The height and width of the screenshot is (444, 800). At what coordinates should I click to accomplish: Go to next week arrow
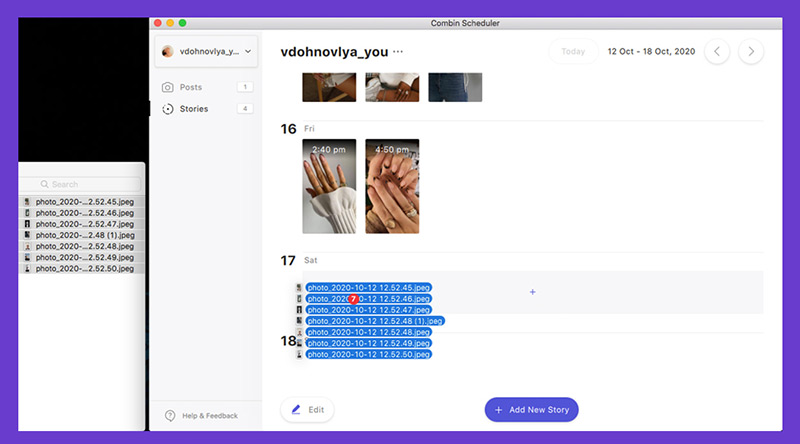(x=751, y=52)
